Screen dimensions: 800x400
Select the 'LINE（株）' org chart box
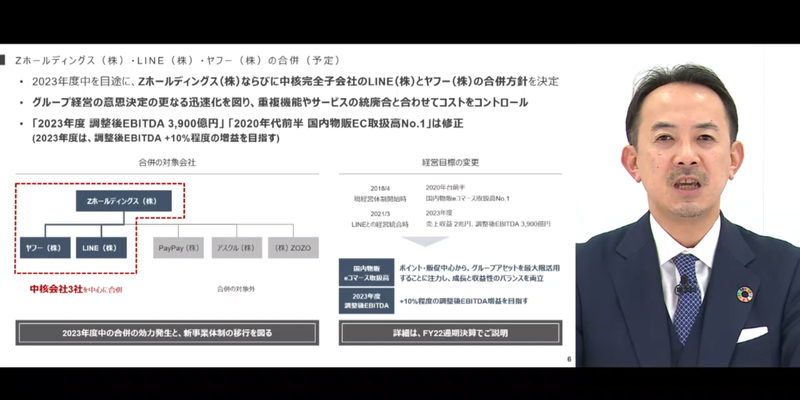coord(102,248)
